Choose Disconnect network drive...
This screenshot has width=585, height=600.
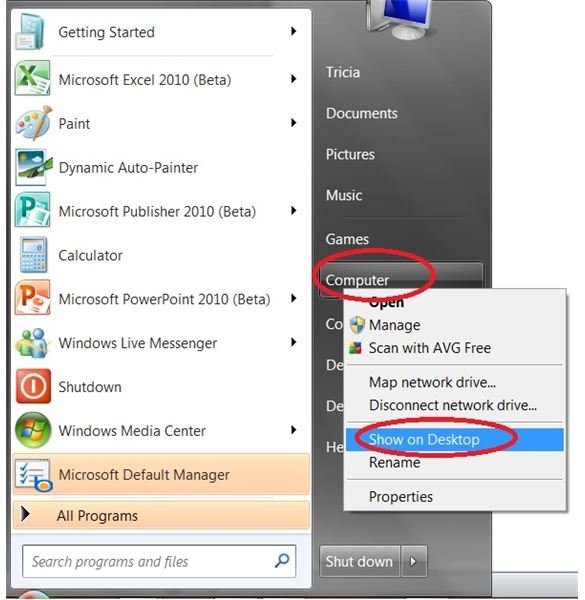pos(455,405)
